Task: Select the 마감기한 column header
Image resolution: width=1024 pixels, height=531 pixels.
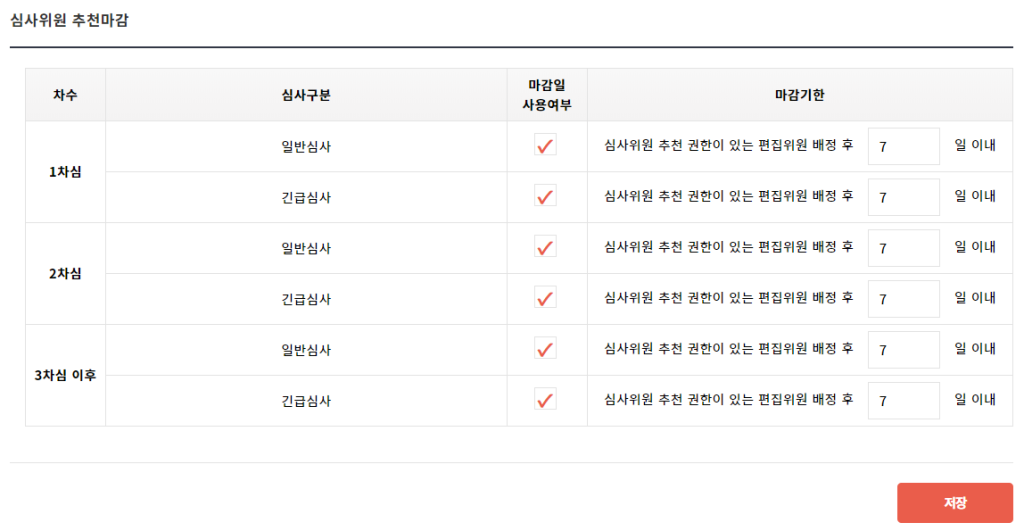Action: click(800, 95)
